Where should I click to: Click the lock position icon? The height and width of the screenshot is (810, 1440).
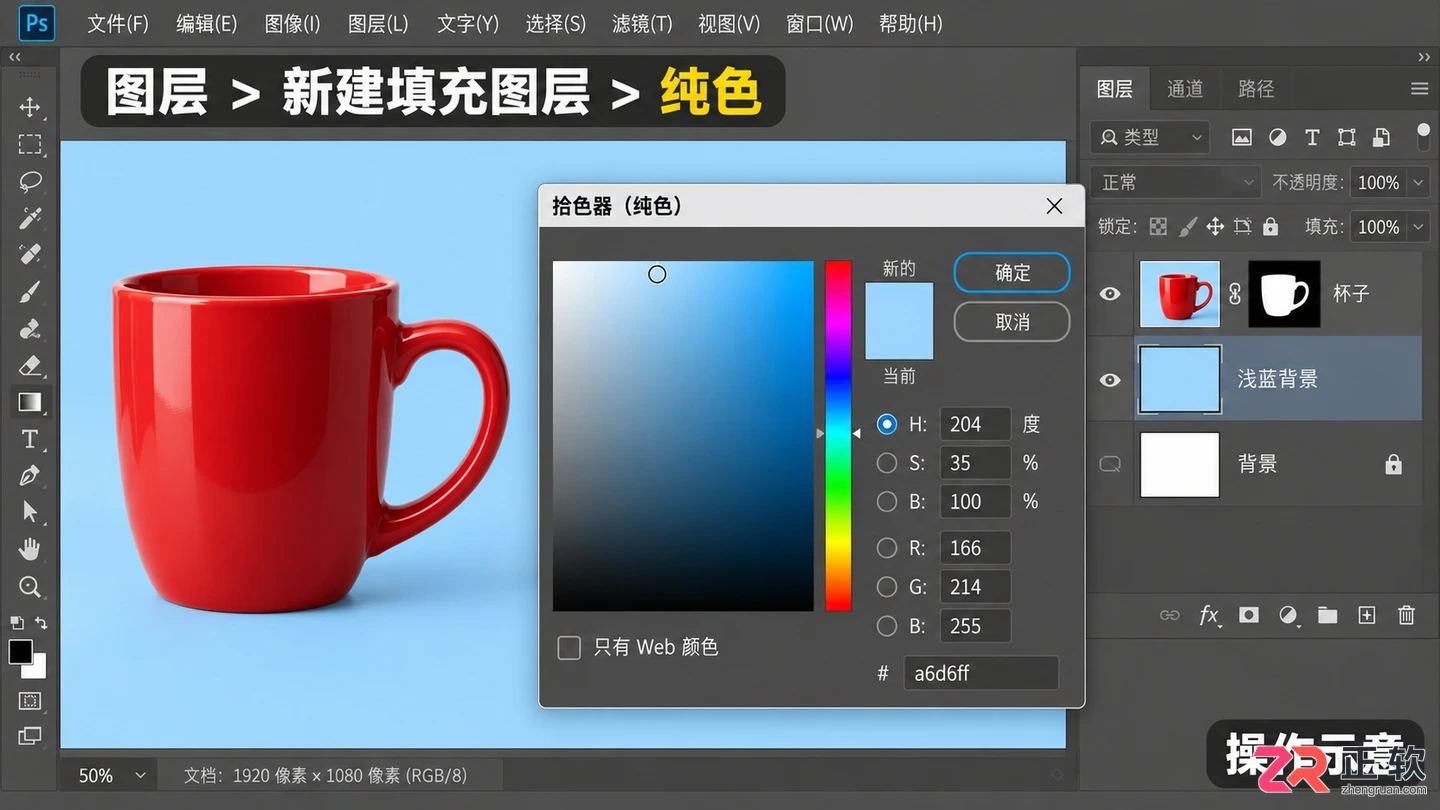(1215, 227)
